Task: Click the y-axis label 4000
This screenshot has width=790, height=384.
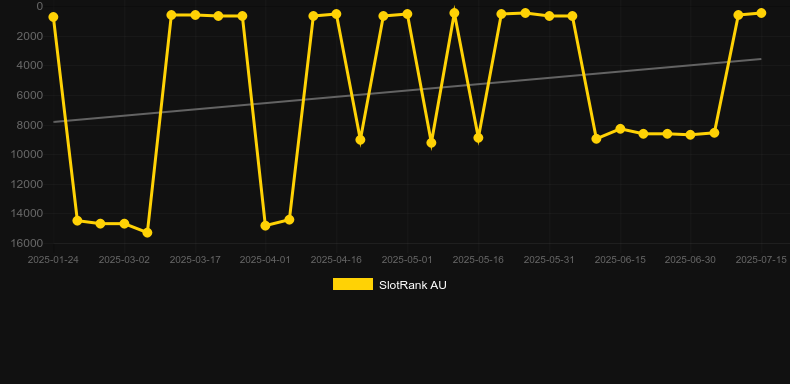Action: coord(30,66)
